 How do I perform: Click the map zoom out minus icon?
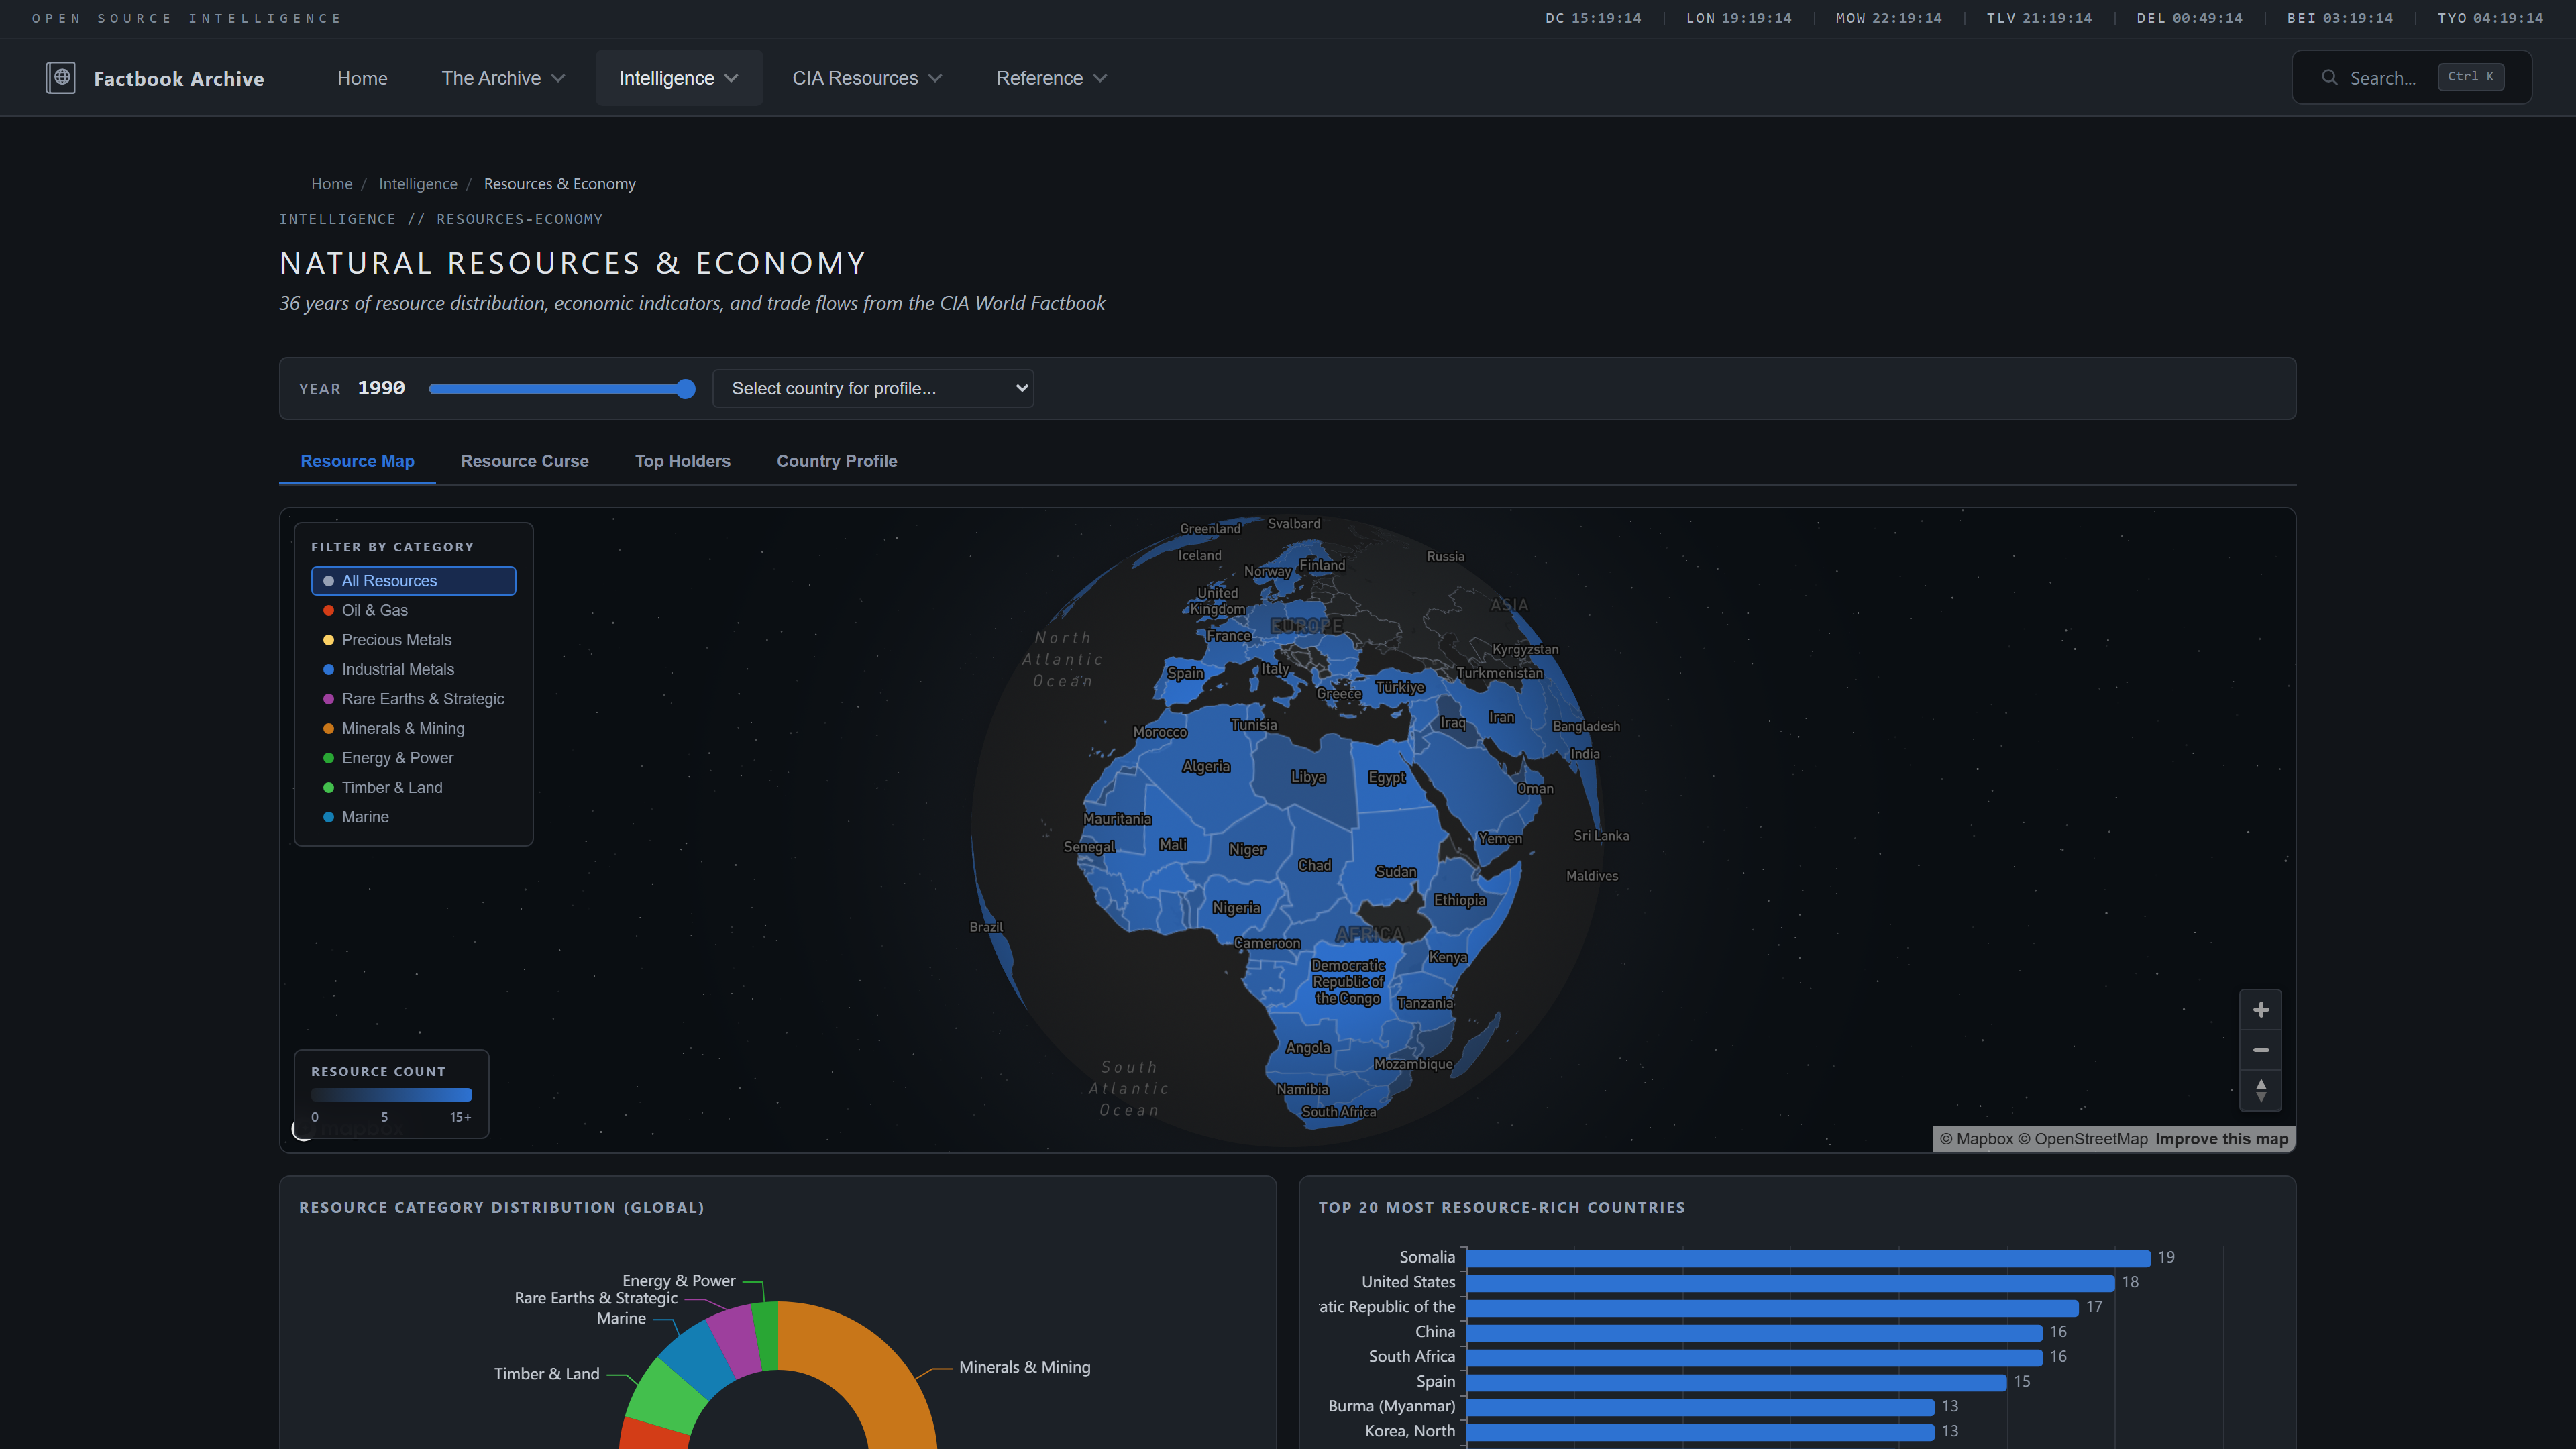(2260, 1050)
